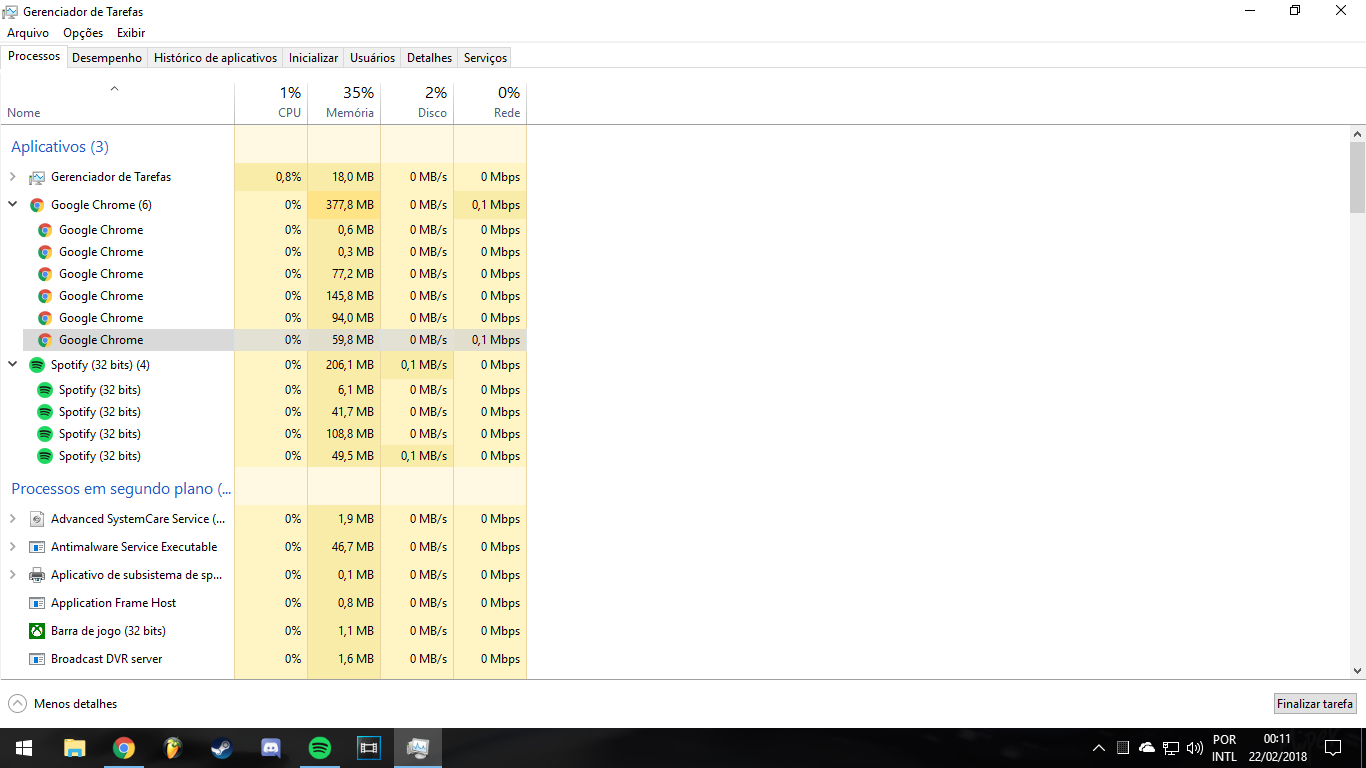Screen dimensions: 1366x768
Task: Click the Finalizar tarefa button
Action: [1315, 704]
